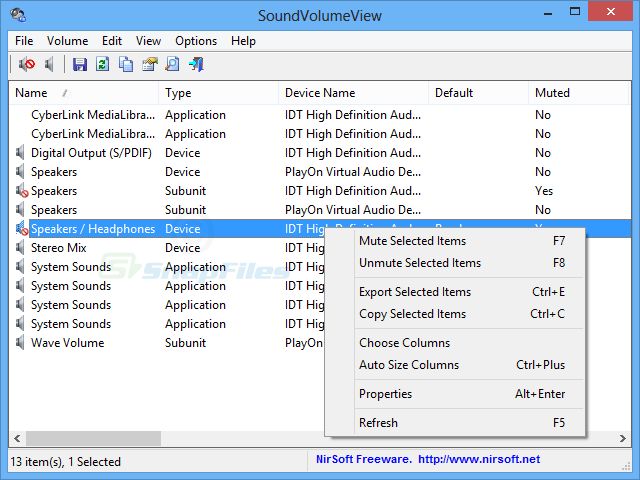Click the Unmute speaker toolbar icon
Viewport: 640px width, 480px height.
pos(50,65)
